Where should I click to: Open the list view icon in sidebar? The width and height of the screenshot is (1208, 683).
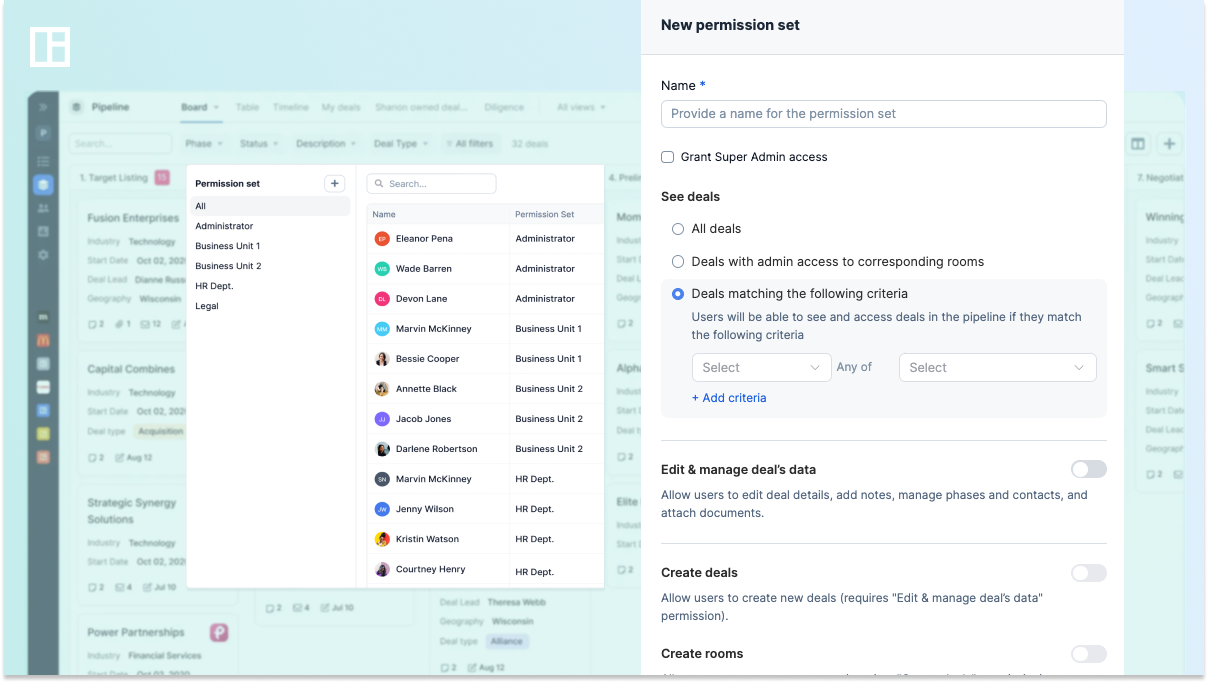click(x=43, y=160)
